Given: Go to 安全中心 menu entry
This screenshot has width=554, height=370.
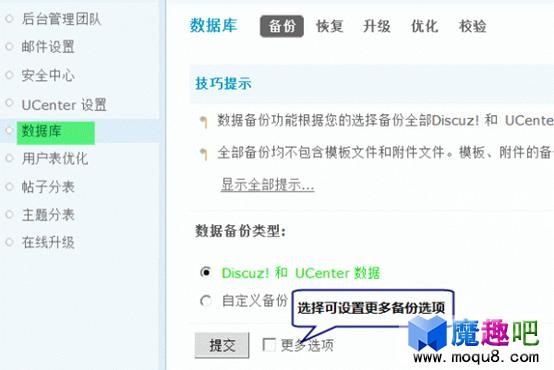Looking at the screenshot, I should point(48,75).
